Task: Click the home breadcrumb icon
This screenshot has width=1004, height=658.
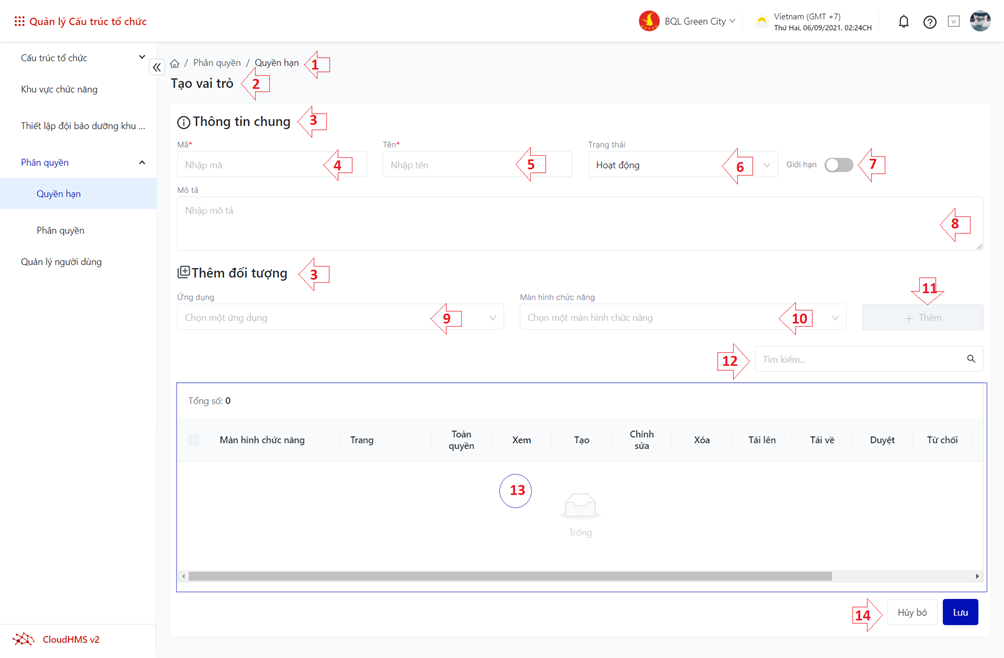Action: pos(175,63)
